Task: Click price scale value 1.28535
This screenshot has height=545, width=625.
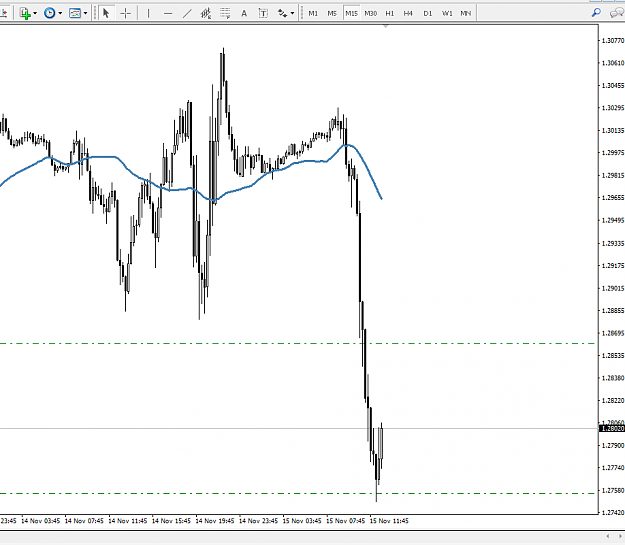Action: [613, 355]
